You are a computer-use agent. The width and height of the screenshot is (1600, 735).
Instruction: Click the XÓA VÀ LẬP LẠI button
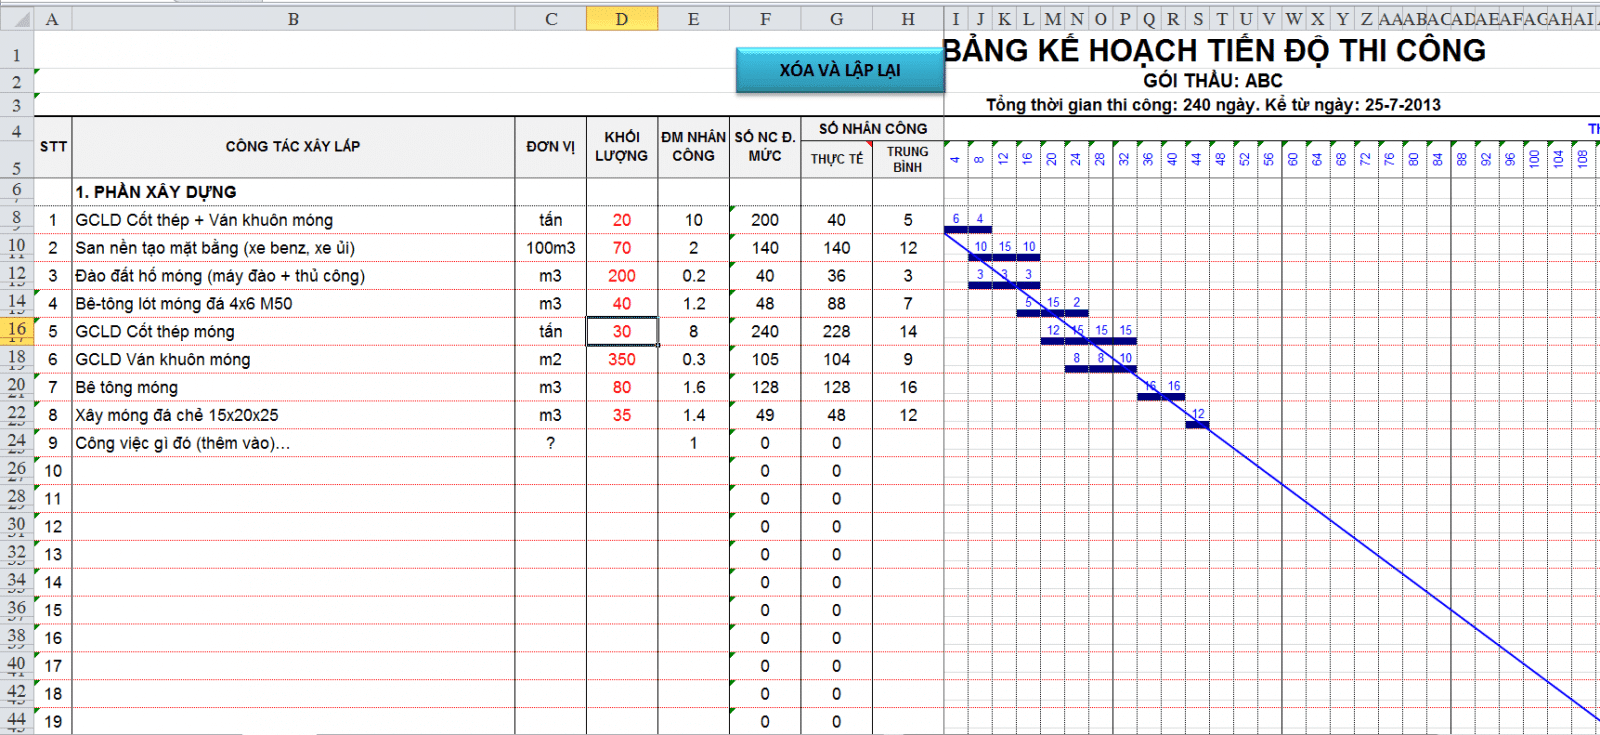839,70
